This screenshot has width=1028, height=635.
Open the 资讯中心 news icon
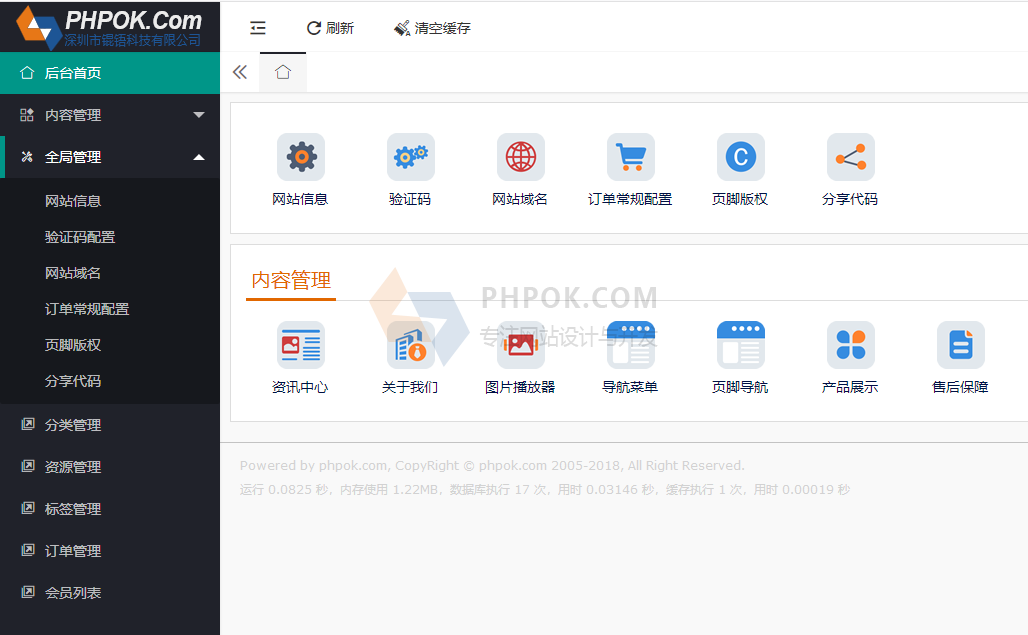point(300,345)
